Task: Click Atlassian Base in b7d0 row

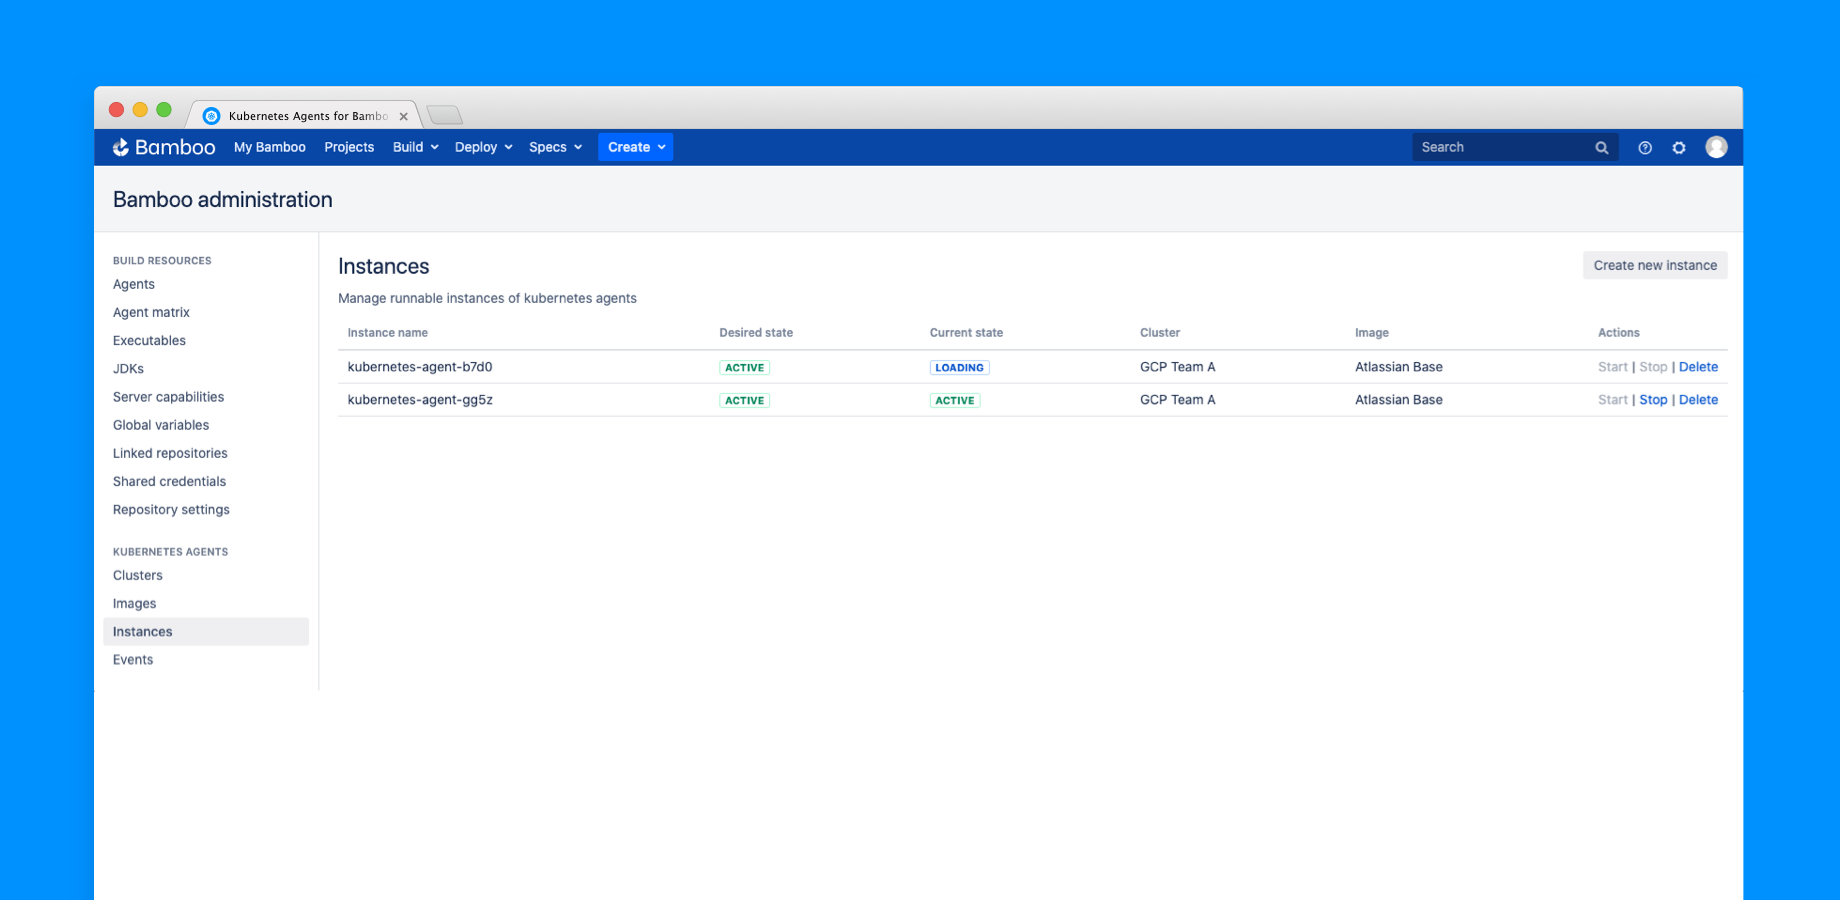Action: (x=1399, y=367)
